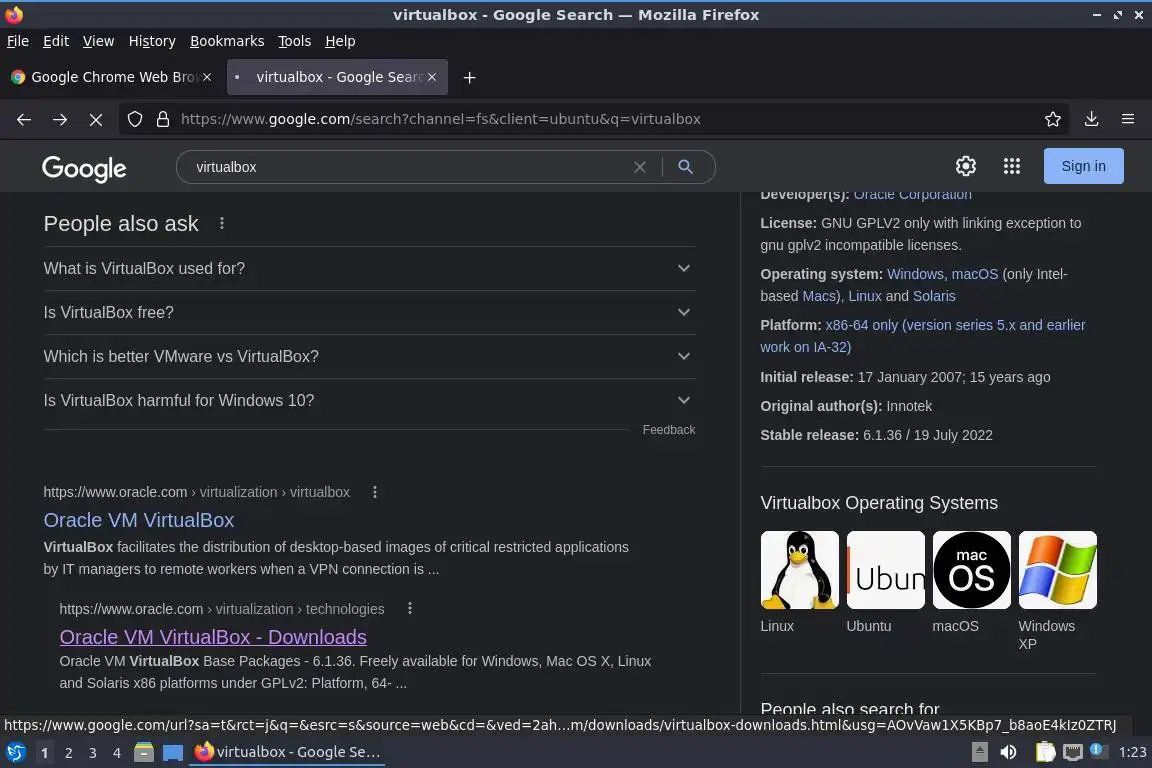Screen dimensions: 1152x768
Task: Switch to workspace 2
Action: click(x=68, y=753)
